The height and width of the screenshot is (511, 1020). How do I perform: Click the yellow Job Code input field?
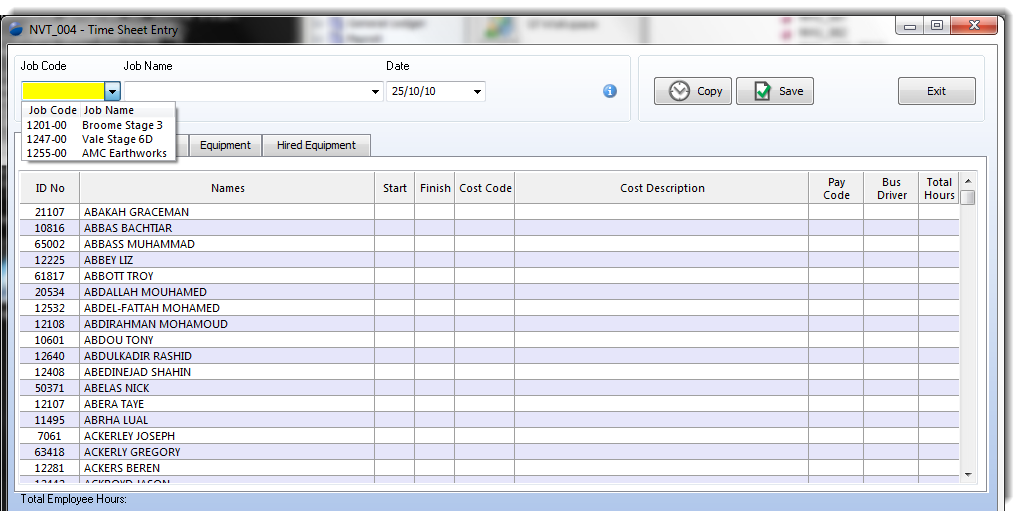coord(63,91)
